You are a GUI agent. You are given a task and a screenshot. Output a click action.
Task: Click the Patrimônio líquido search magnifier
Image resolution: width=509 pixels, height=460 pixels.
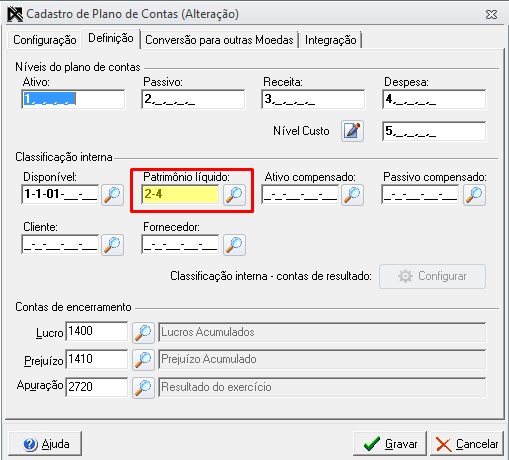pos(234,195)
